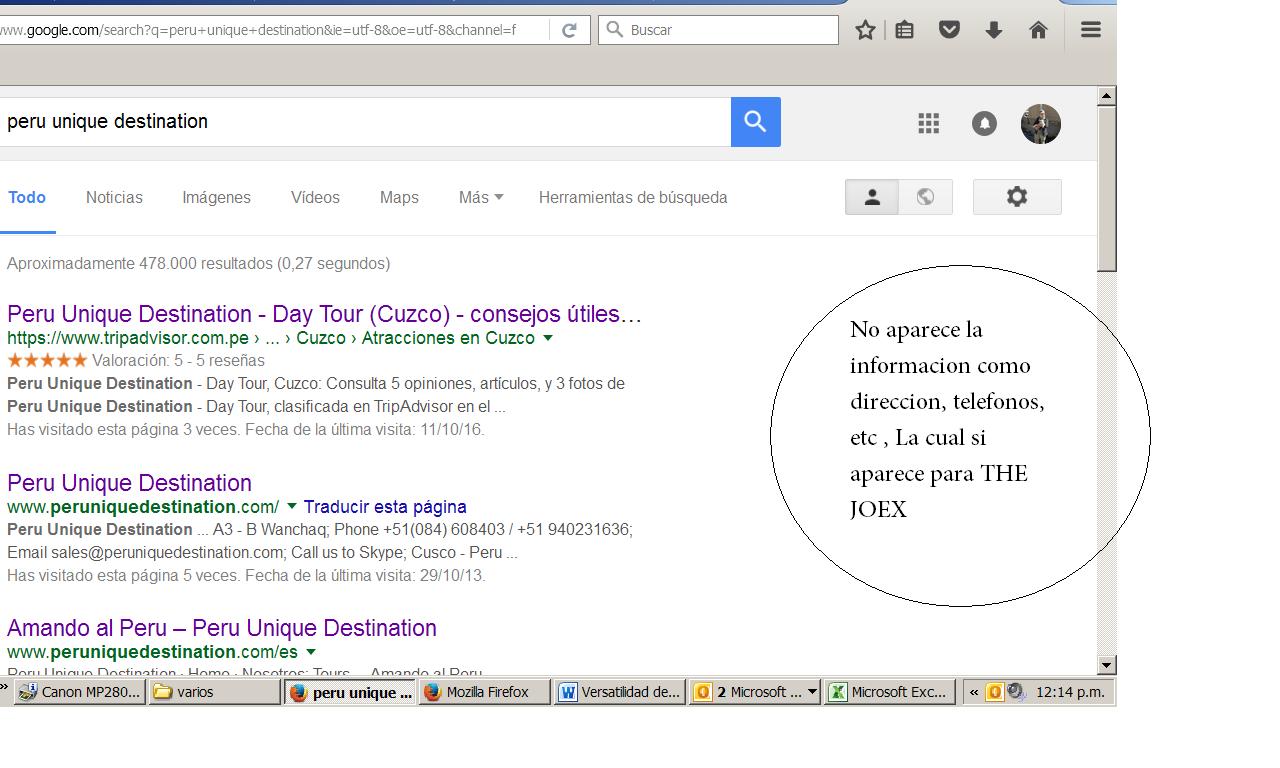The width and height of the screenshot is (1280, 768).
Task: Switch to Microsoft Excel taskbar window
Action: 890,692
